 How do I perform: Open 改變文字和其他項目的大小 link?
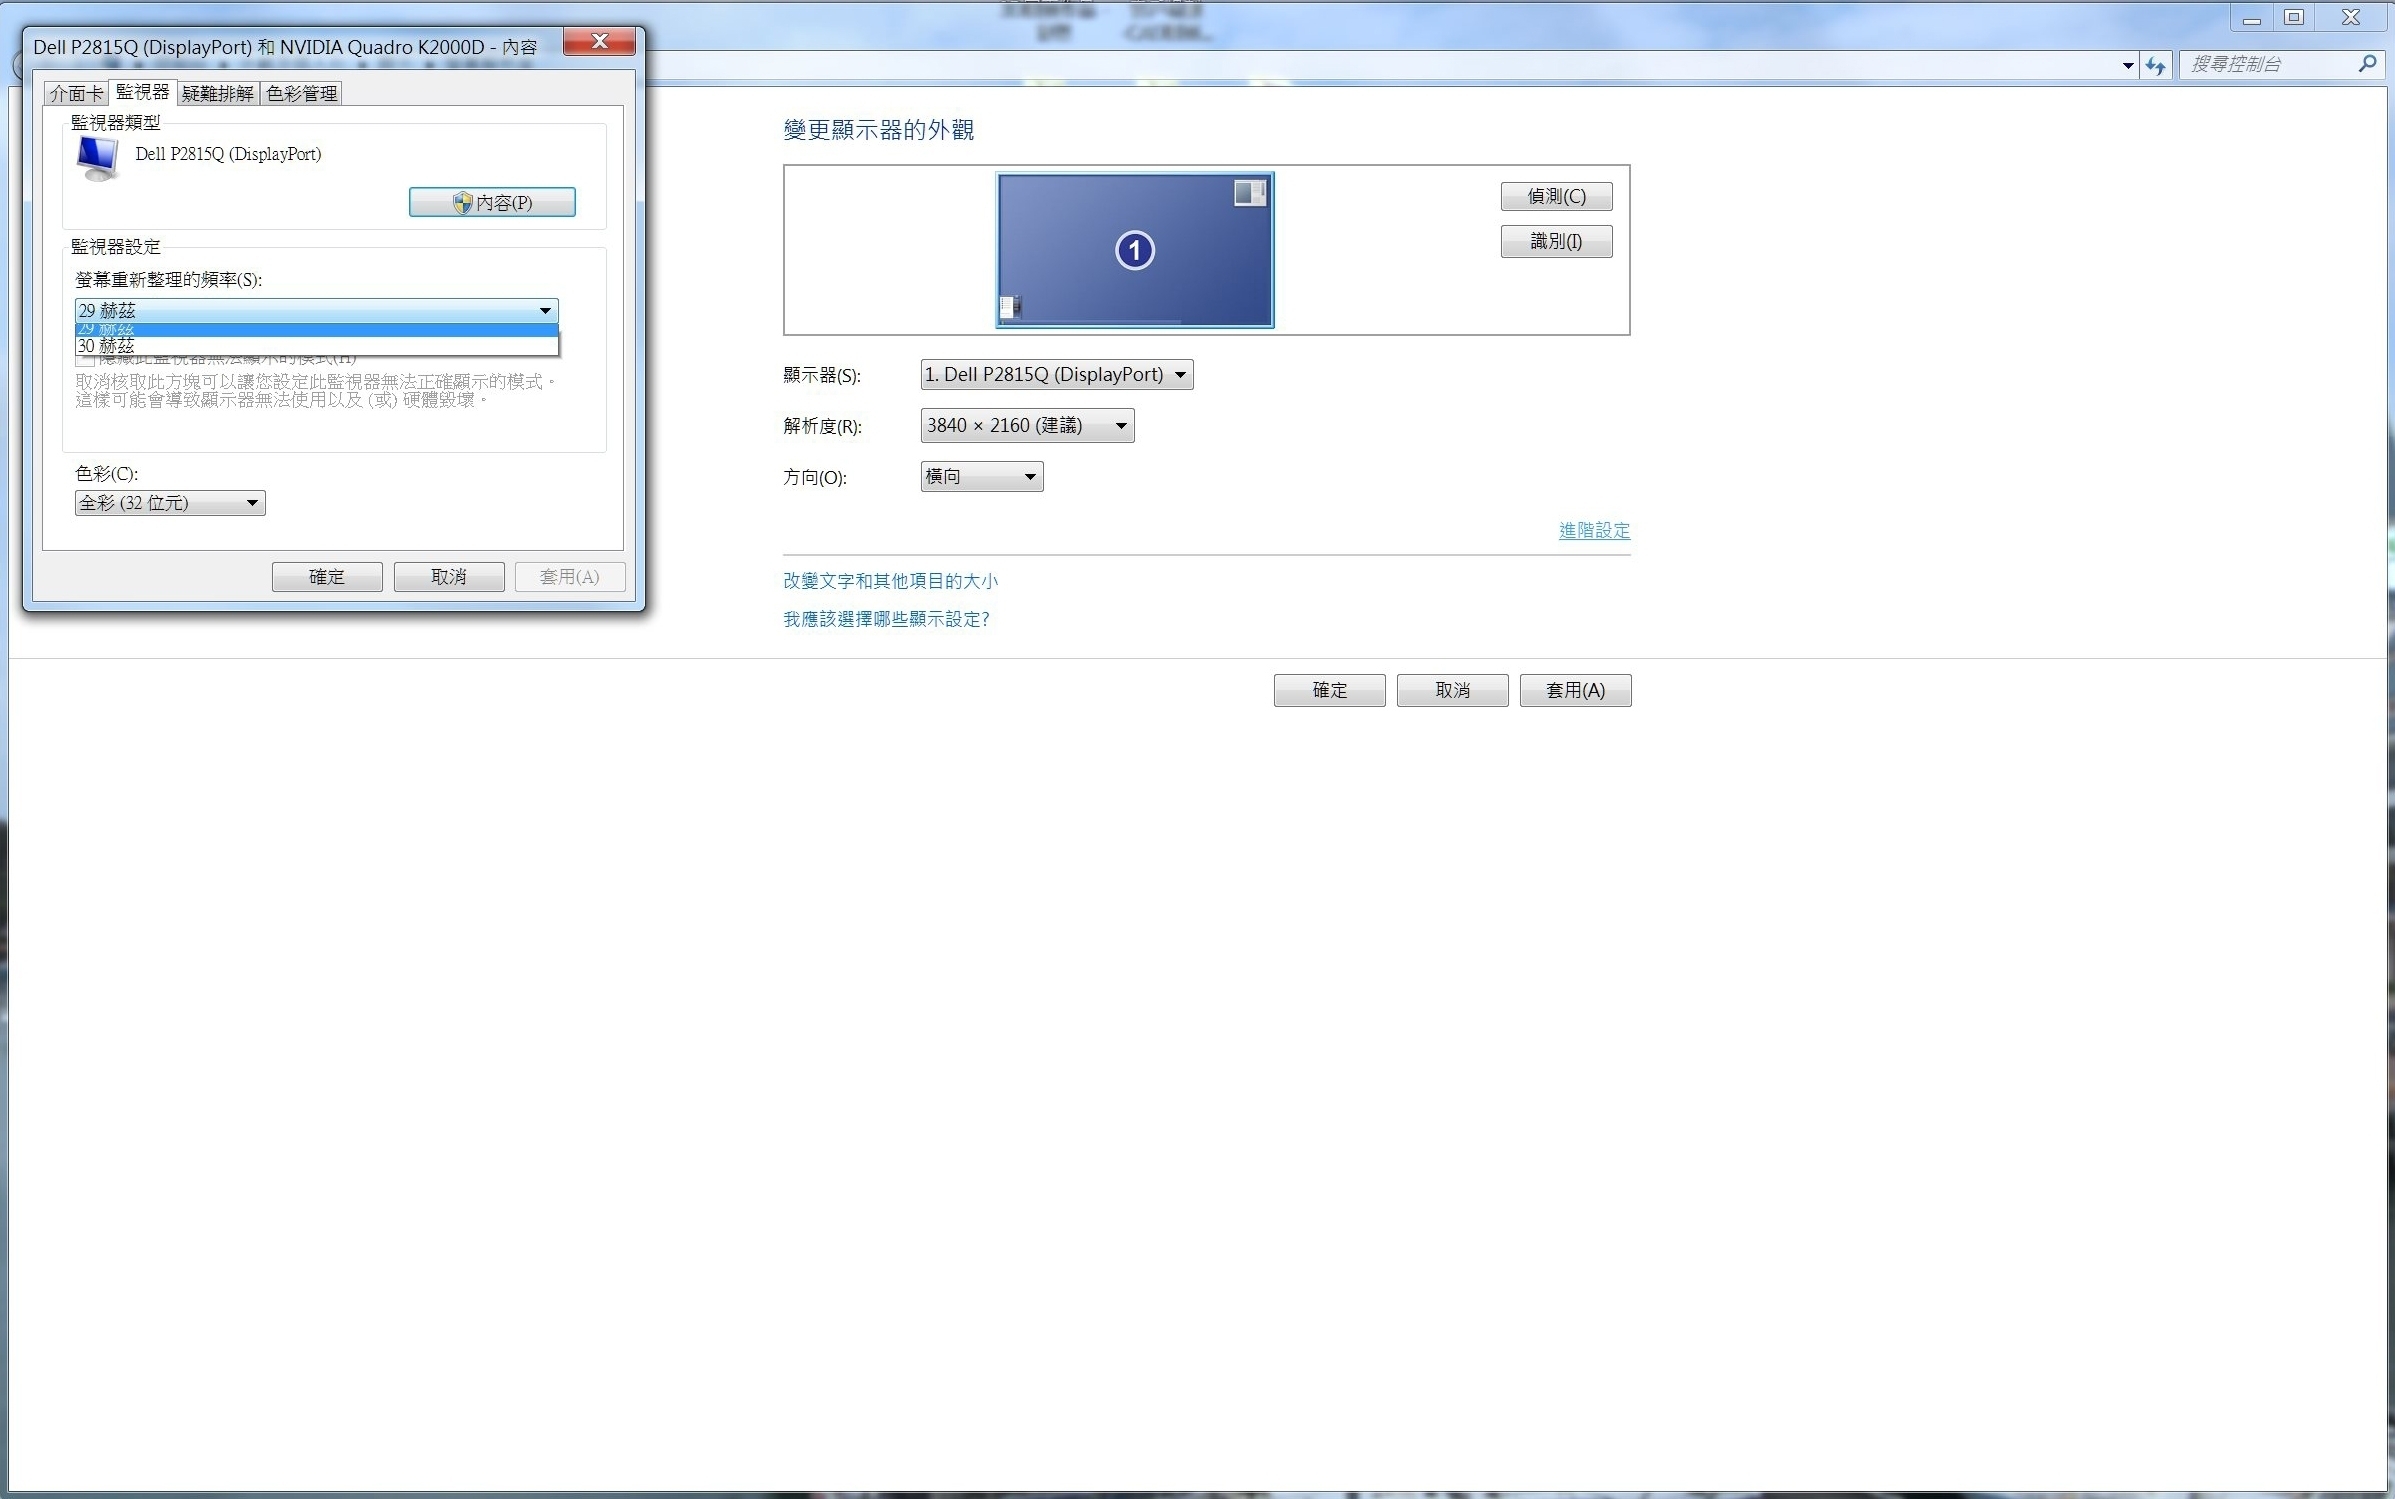[890, 581]
